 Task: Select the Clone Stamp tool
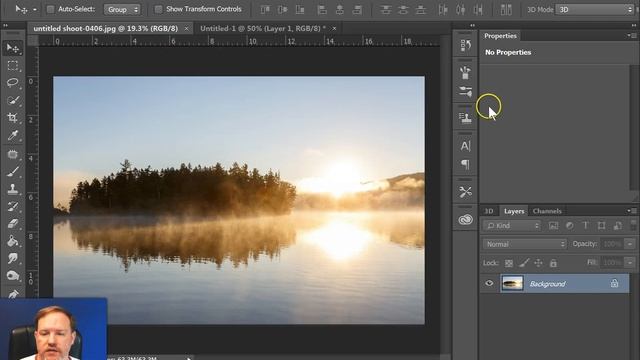point(13,189)
